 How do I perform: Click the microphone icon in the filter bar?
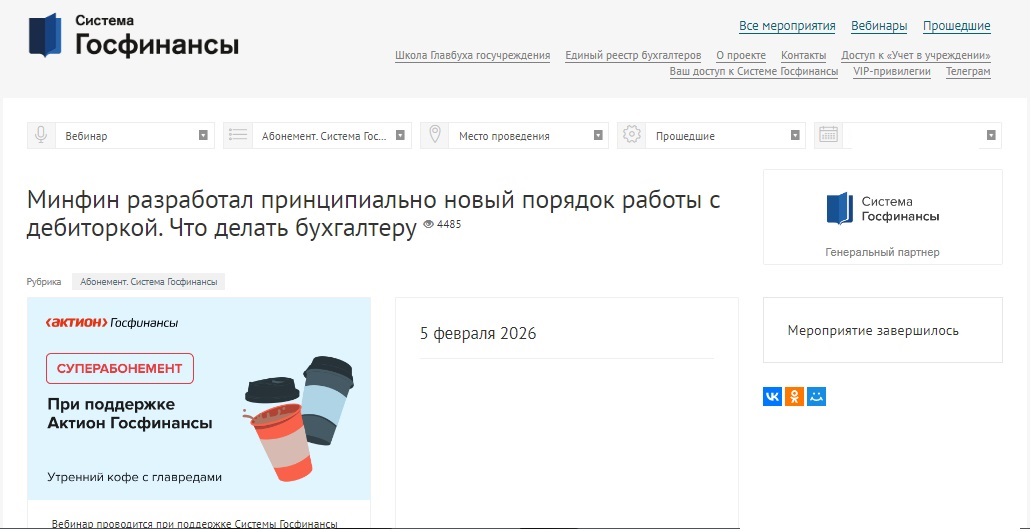pos(41,136)
